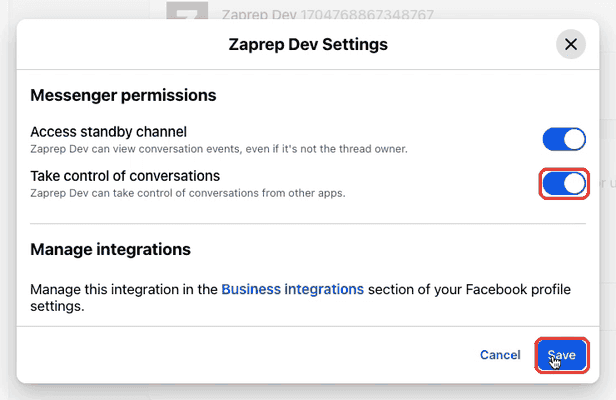Click the Cancel button
The width and height of the screenshot is (616, 400).
pos(500,355)
